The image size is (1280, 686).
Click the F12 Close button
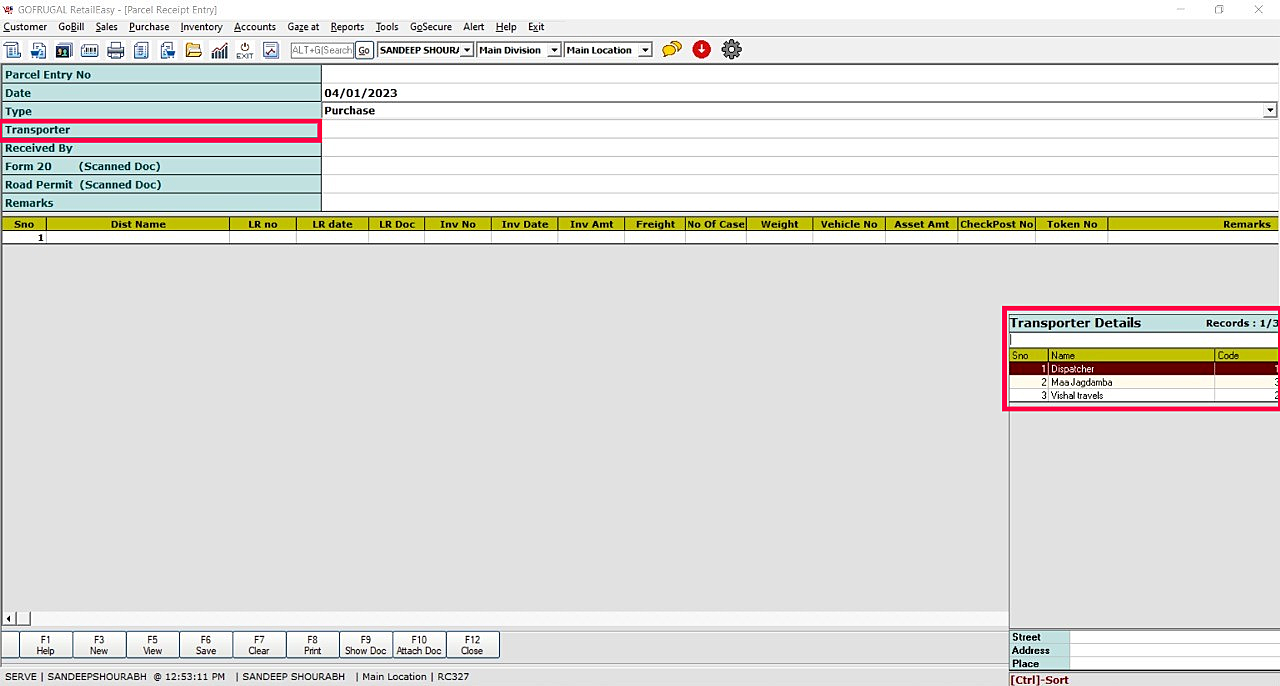point(472,645)
